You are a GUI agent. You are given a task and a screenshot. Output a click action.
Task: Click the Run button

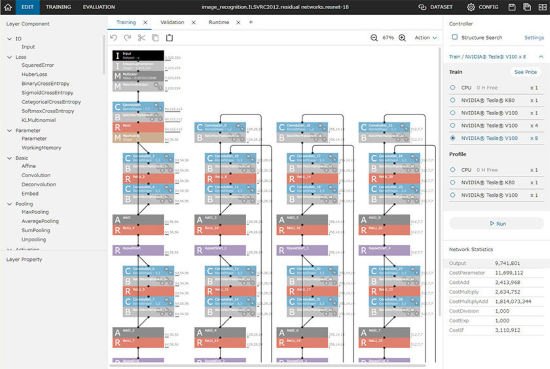pyautogui.click(x=497, y=223)
